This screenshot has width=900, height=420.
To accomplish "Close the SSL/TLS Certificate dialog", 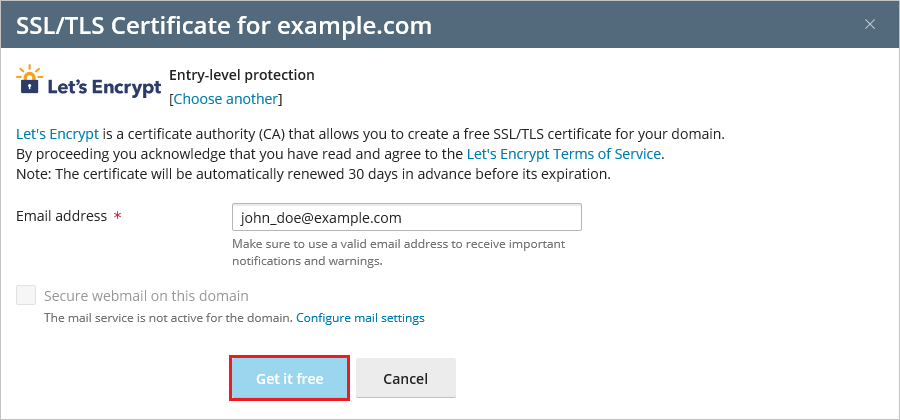I will tap(870, 24).
